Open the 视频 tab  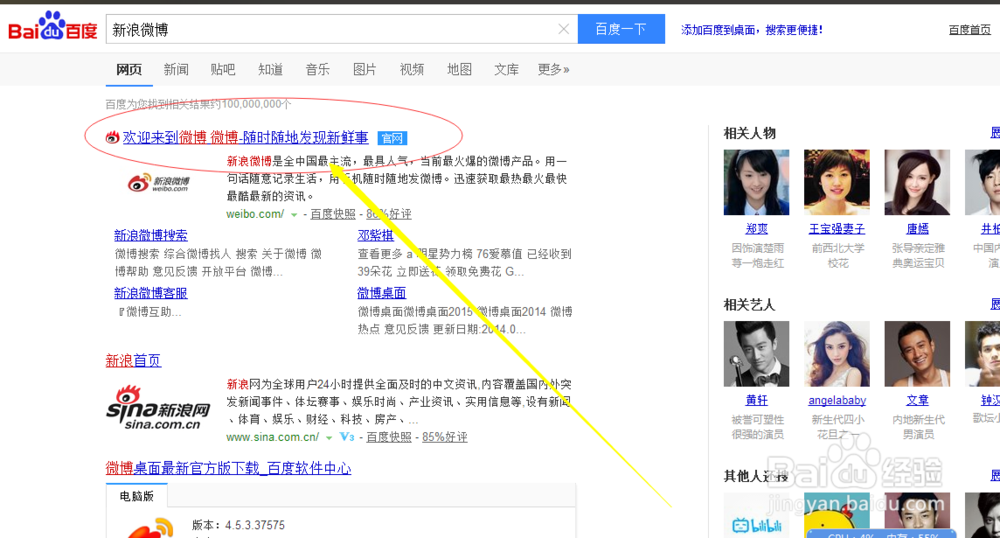pos(412,69)
